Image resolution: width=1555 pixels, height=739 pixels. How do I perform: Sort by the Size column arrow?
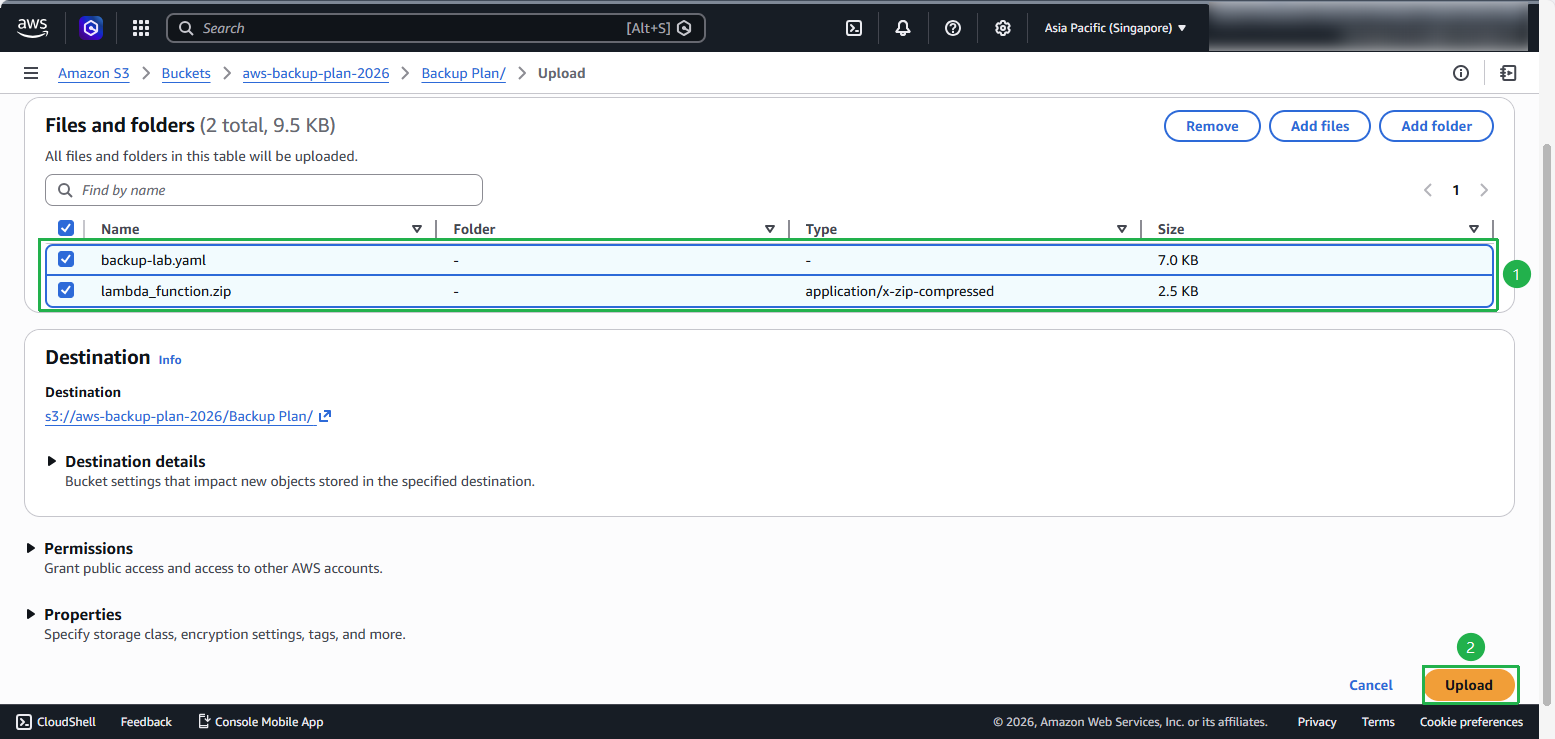(1474, 229)
